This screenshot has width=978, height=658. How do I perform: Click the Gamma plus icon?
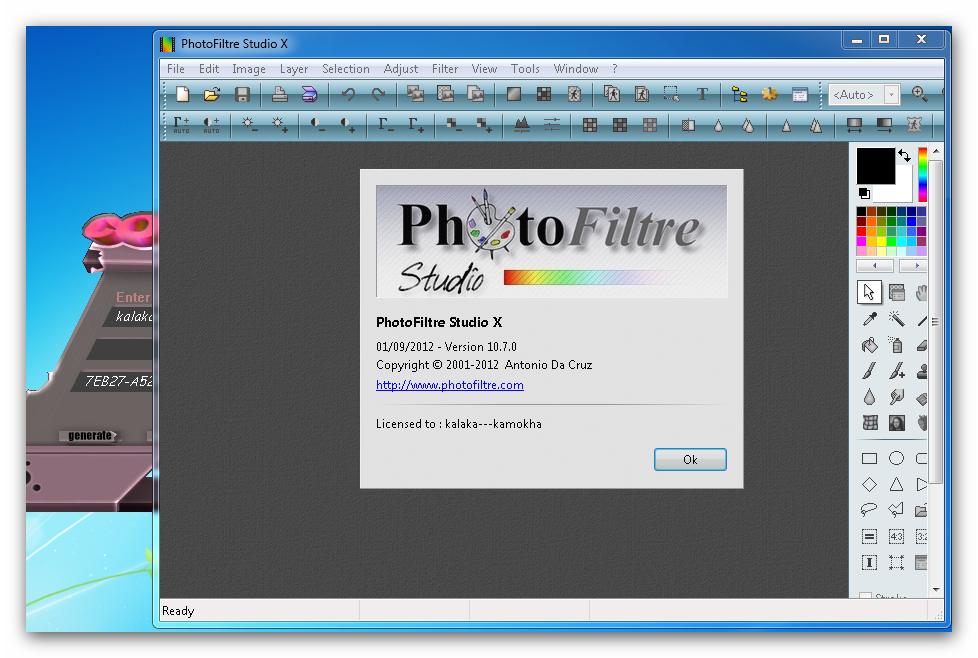[416, 125]
